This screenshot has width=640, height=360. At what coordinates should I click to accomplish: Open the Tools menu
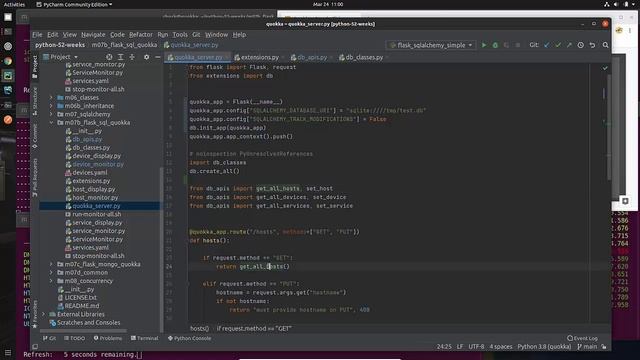[x=180, y=35]
